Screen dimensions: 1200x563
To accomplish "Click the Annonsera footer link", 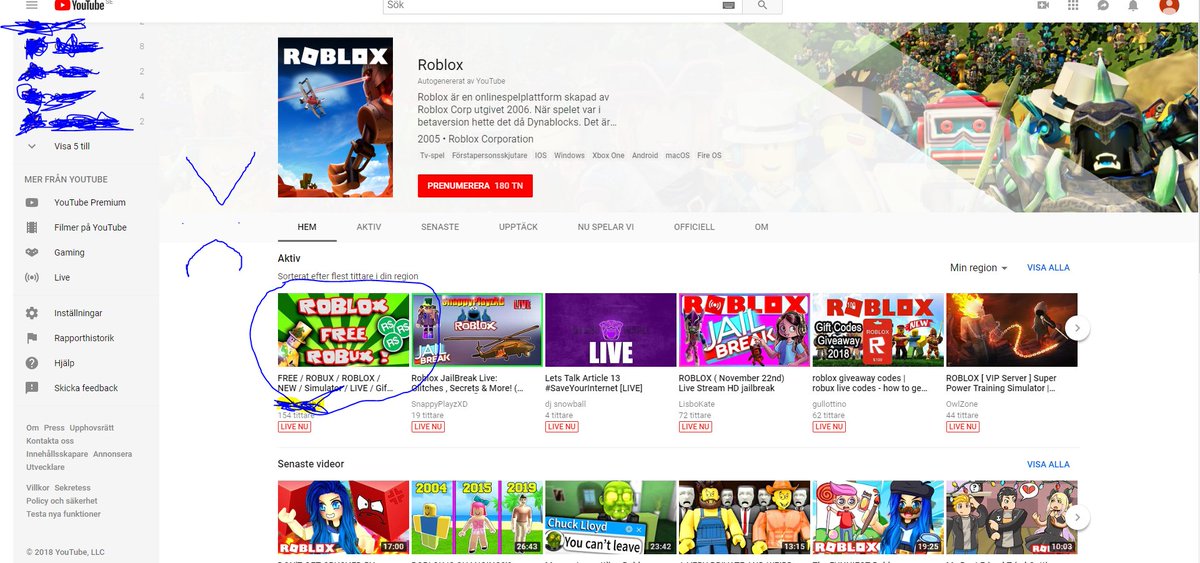I will tap(113, 454).
